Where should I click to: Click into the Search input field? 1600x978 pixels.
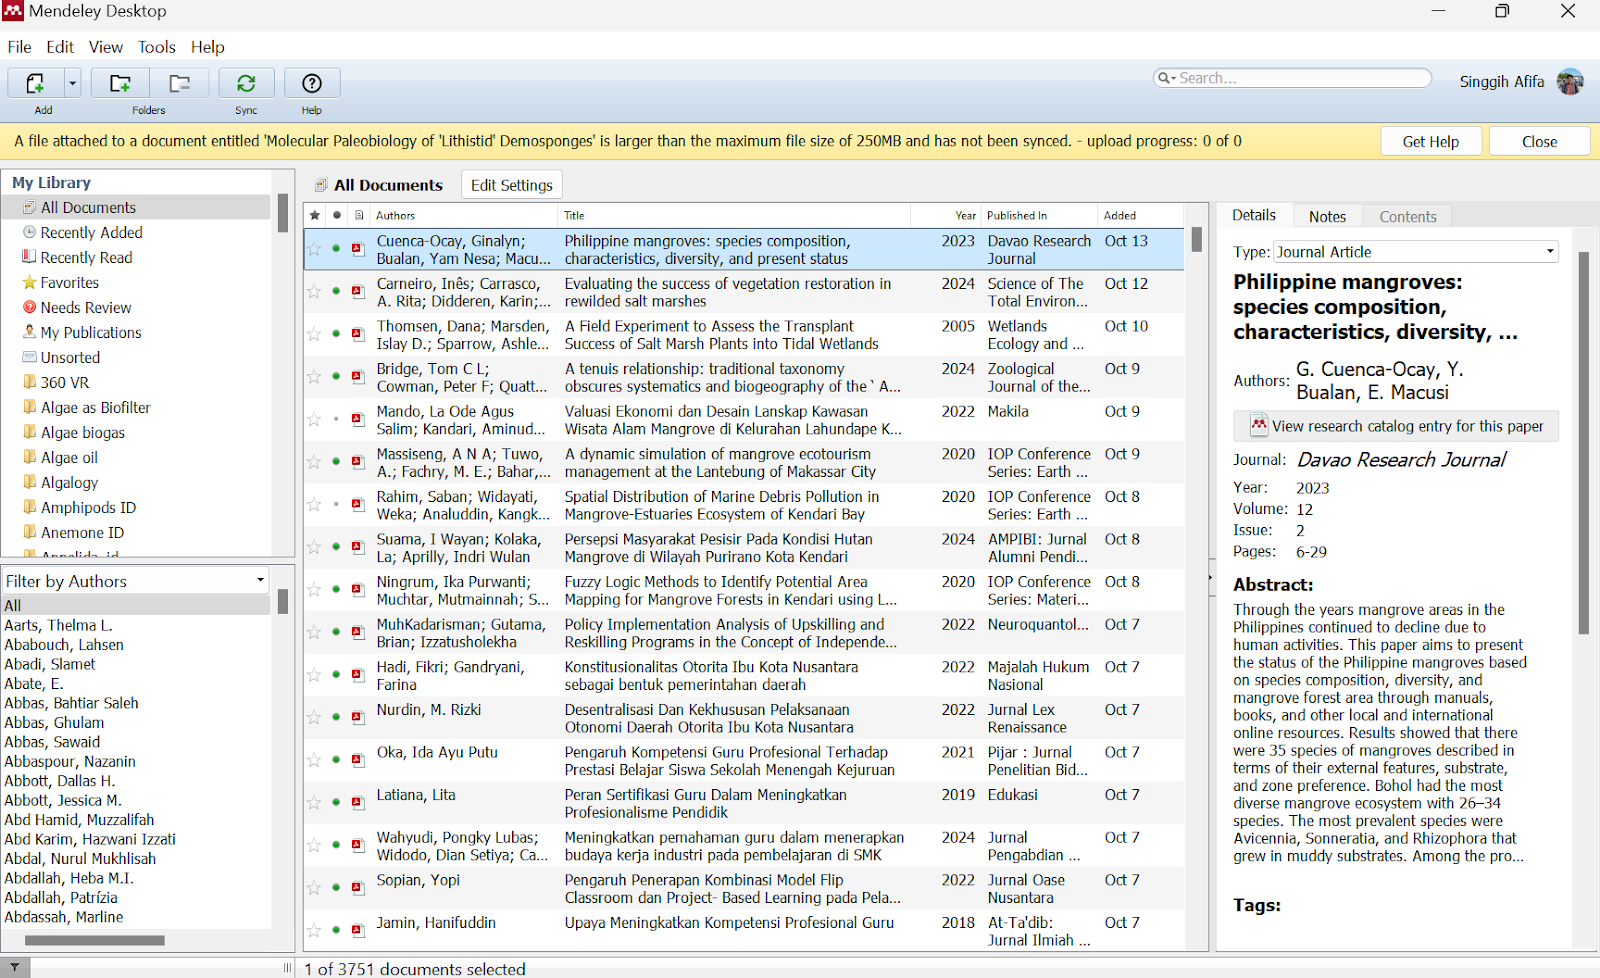point(1302,78)
